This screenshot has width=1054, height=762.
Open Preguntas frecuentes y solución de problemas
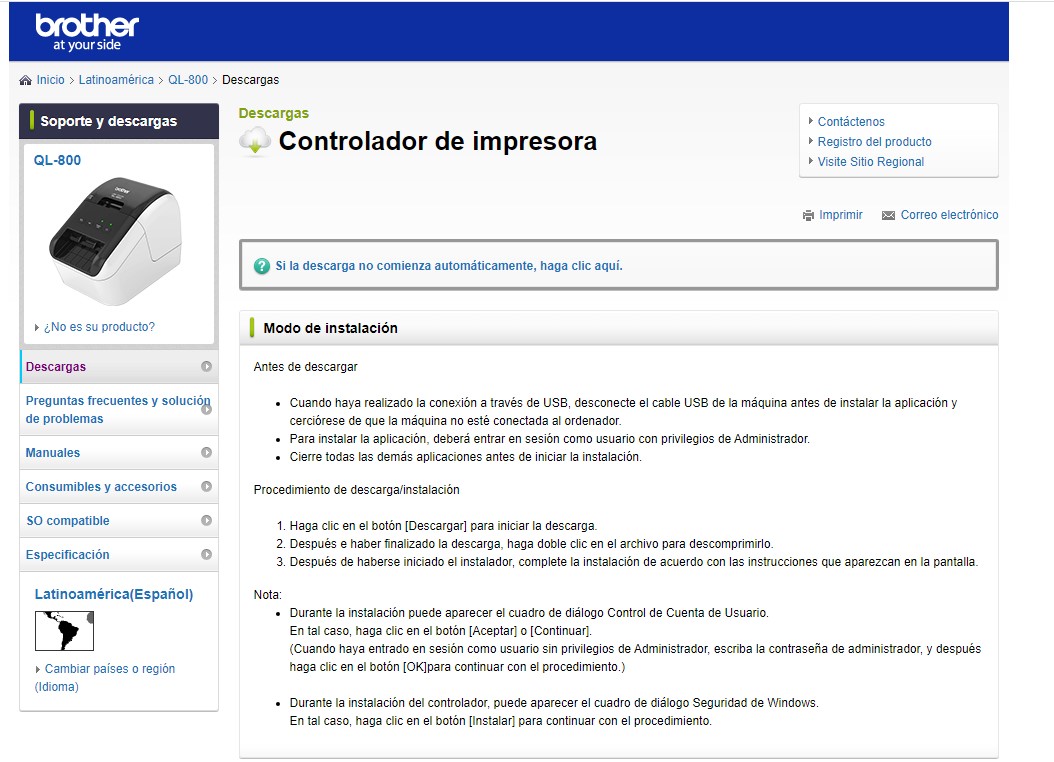119,409
